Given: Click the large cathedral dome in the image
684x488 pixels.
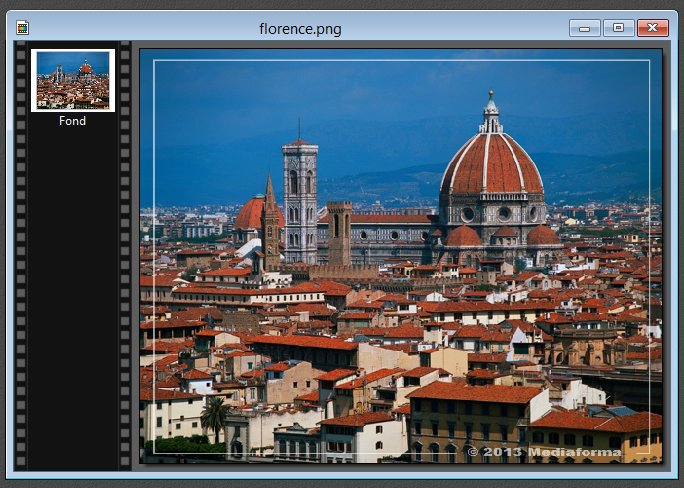Looking at the screenshot, I should (x=491, y=165).
